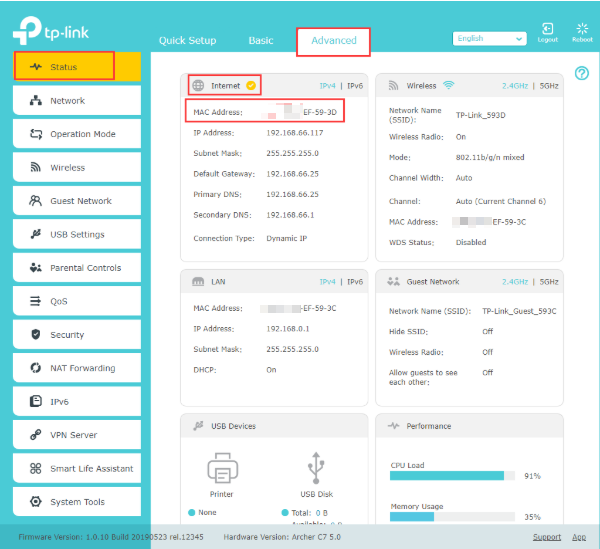
Task: Click the App link in footer
Action: (x=579, y=537)
